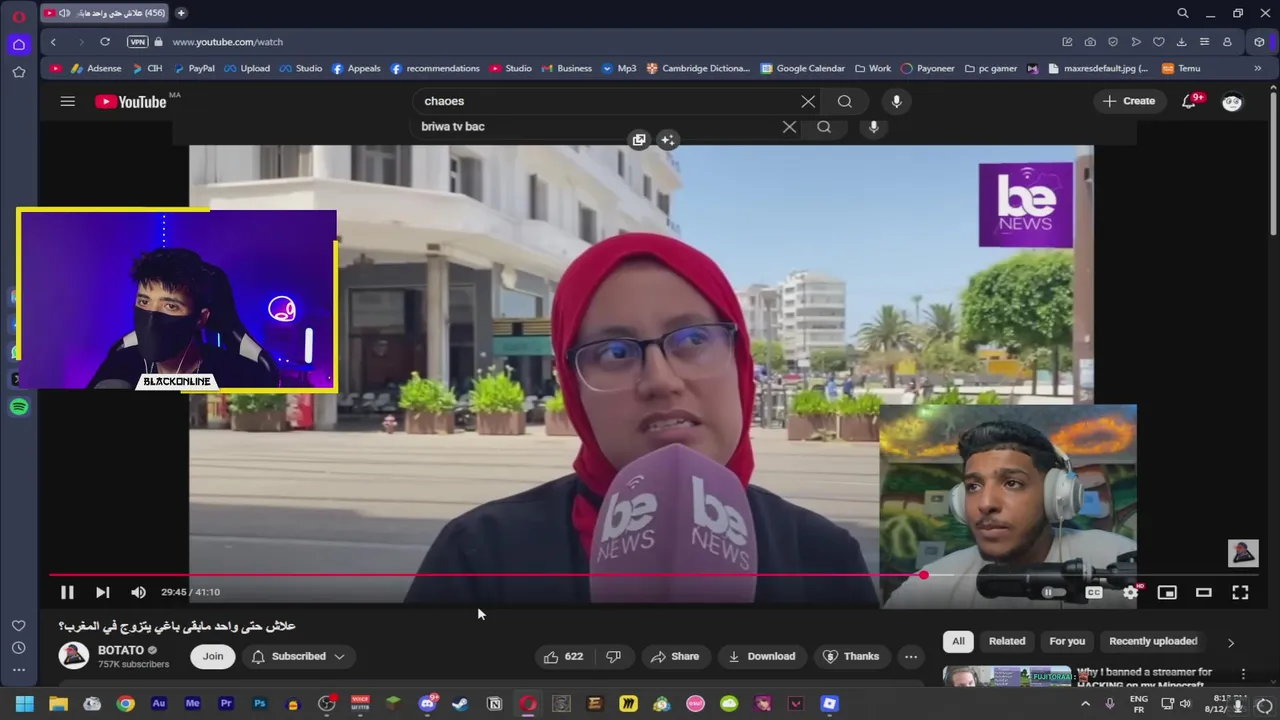Open the account avatar menu
This screenshot has width=1280, height=720.
point(1232,101)
